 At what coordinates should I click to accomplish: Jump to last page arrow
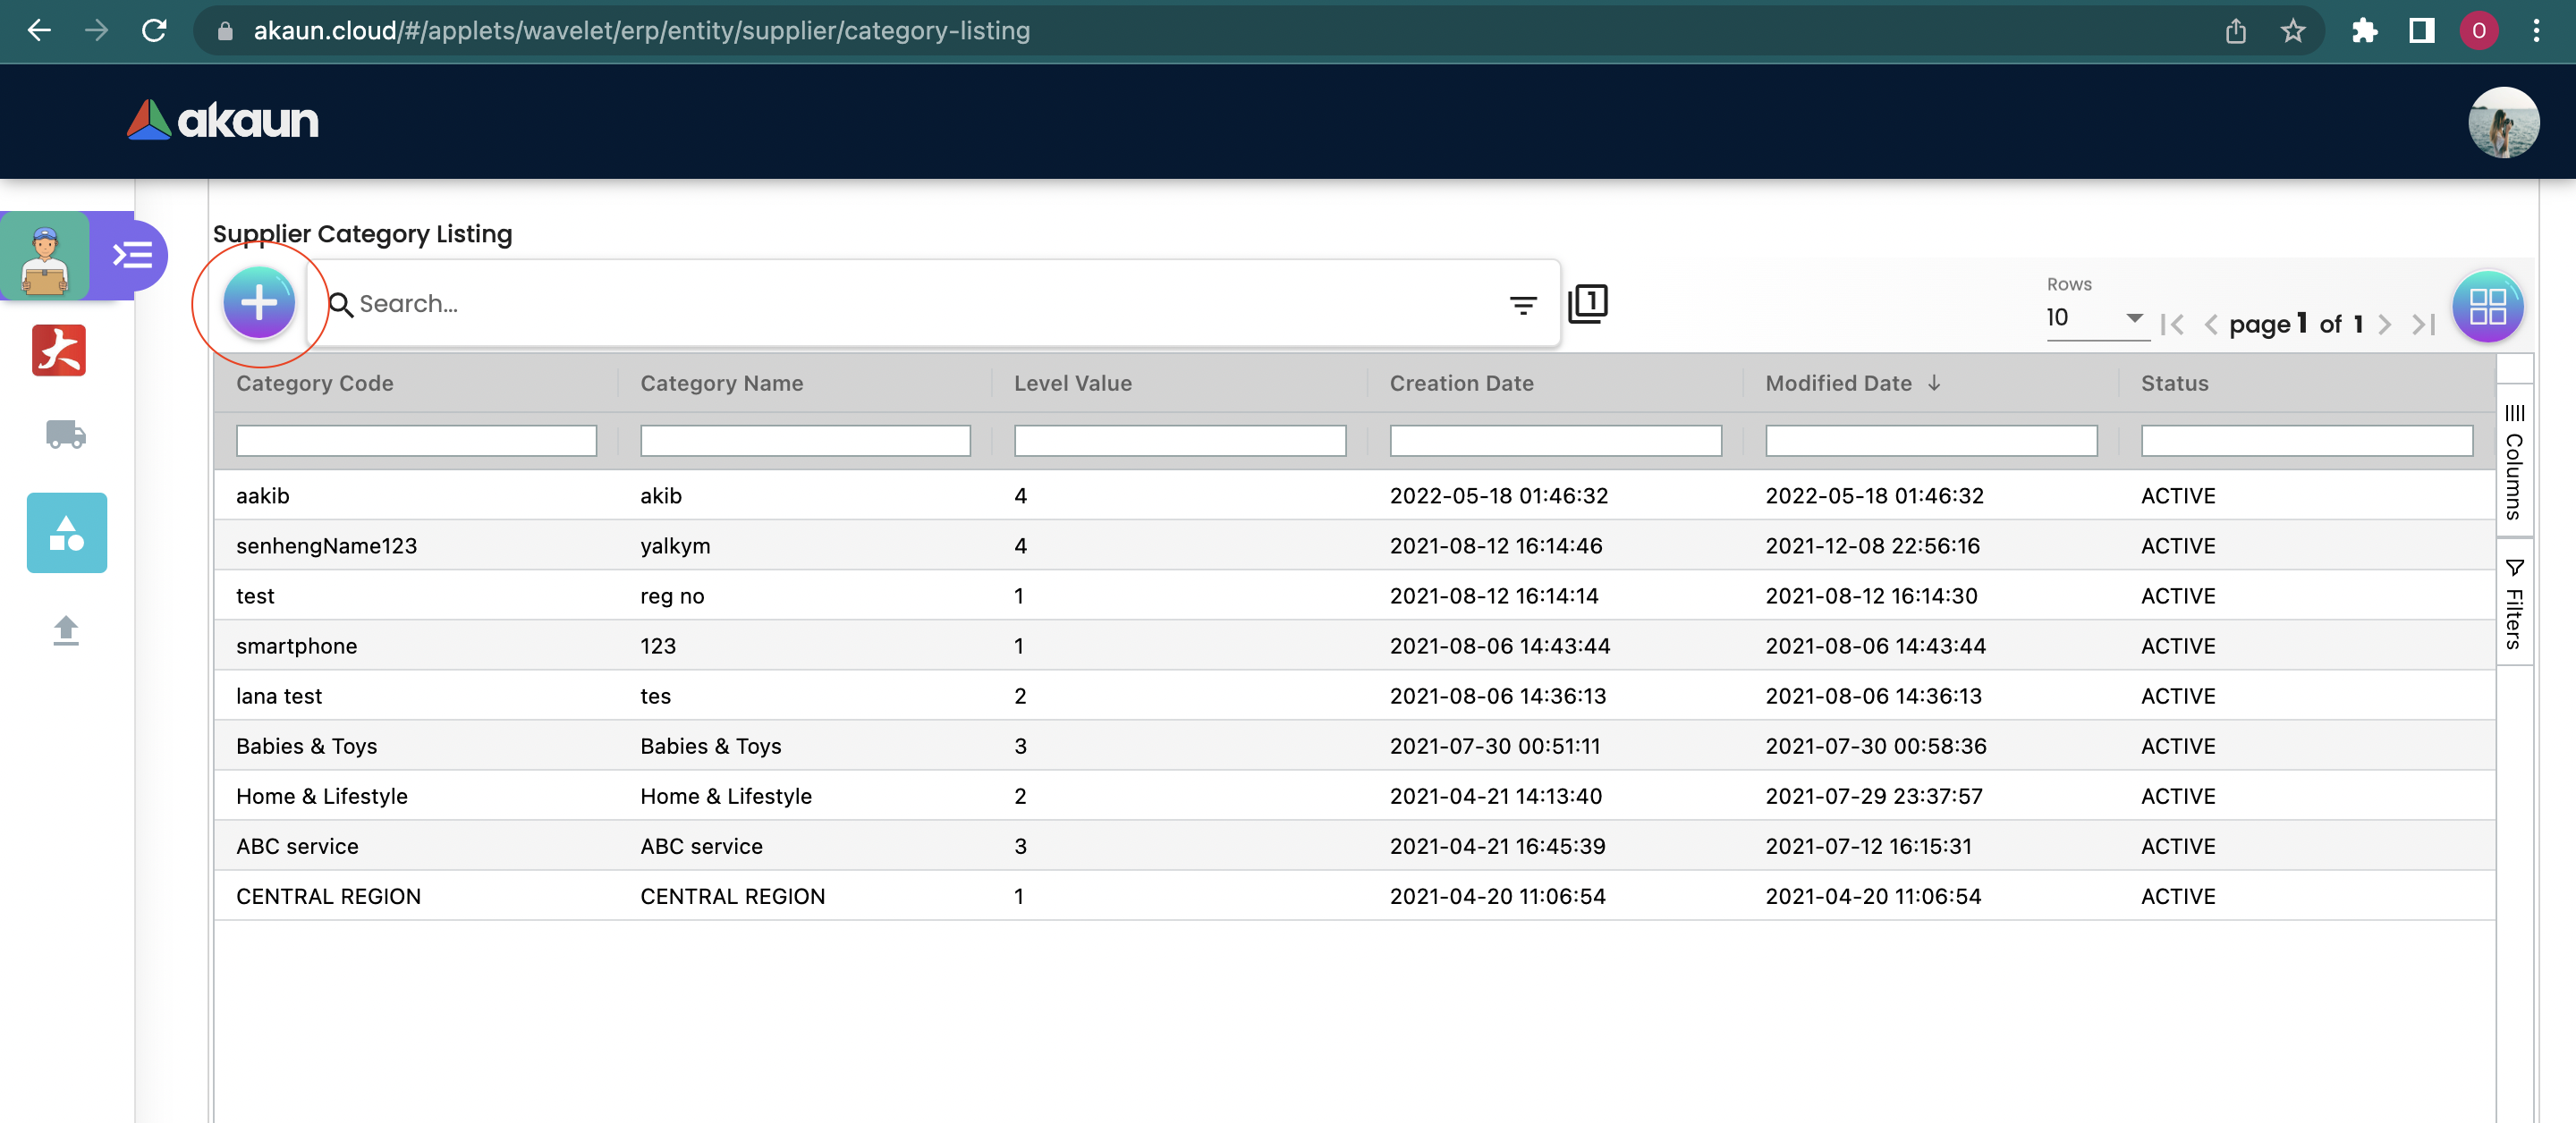click(2423, 324)
